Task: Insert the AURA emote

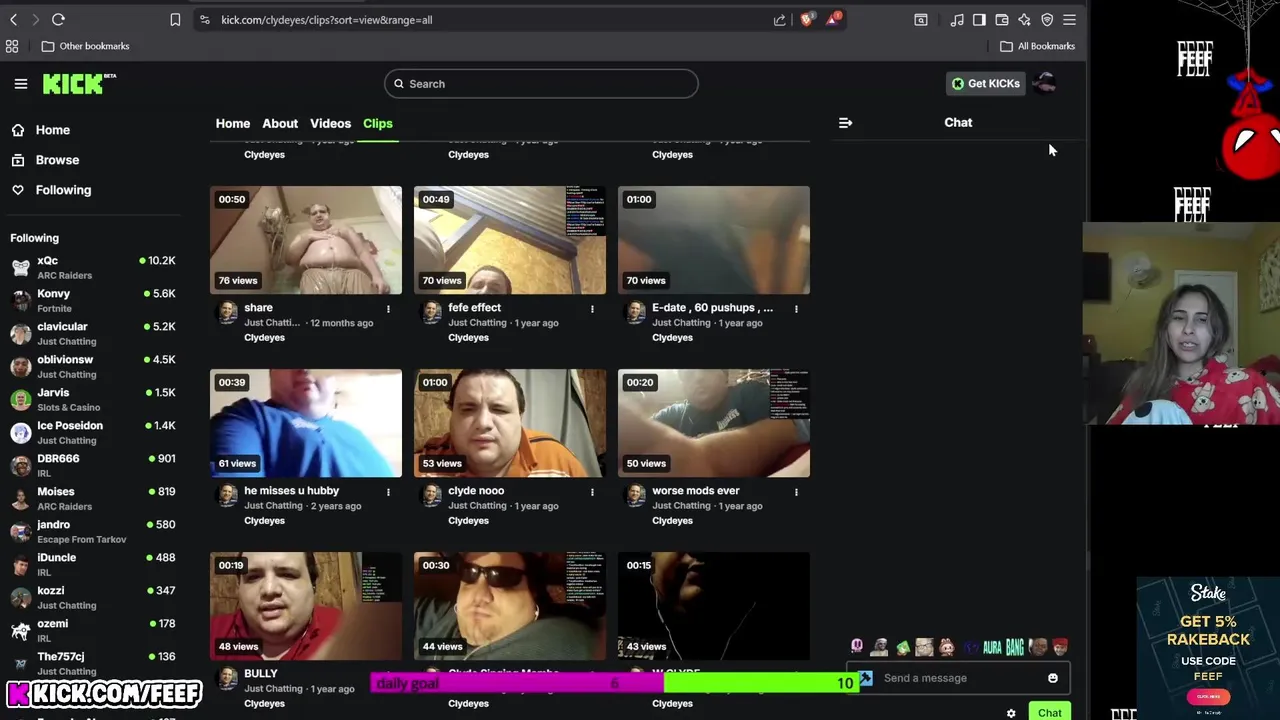Action: click(x=992, y=648)
